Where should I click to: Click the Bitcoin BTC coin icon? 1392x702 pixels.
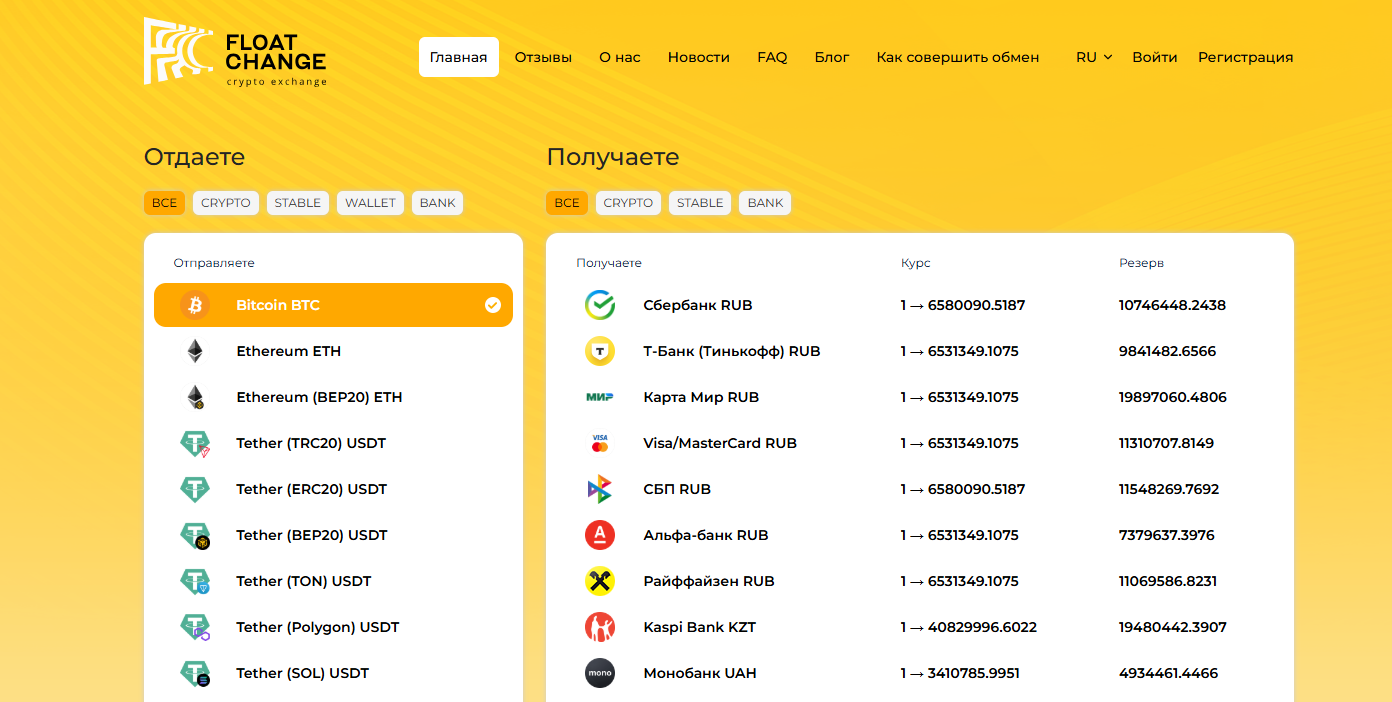click(x=195, y=305)
